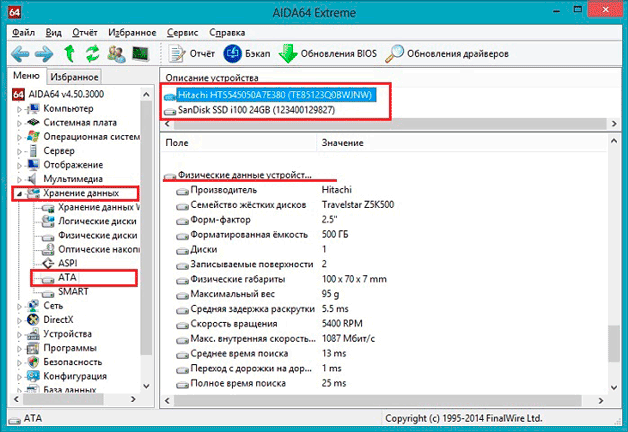628x432 pixels.
Task: Click right arrow of details horizontal scrollbar
Action: 600,400
